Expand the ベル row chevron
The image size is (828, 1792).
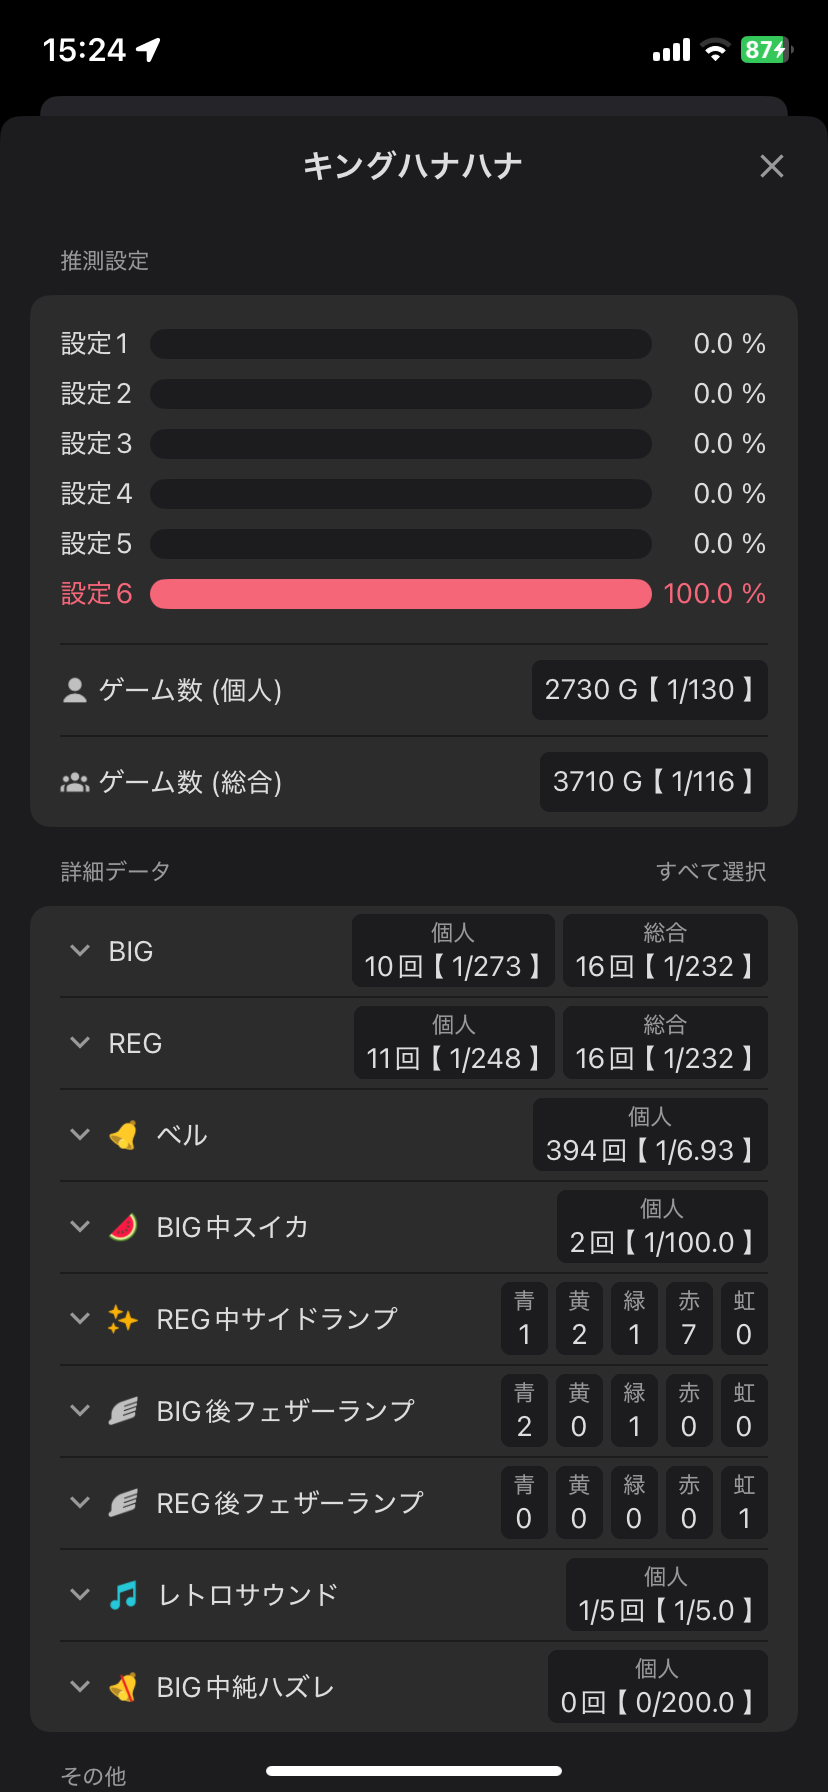coord(80,1135)
